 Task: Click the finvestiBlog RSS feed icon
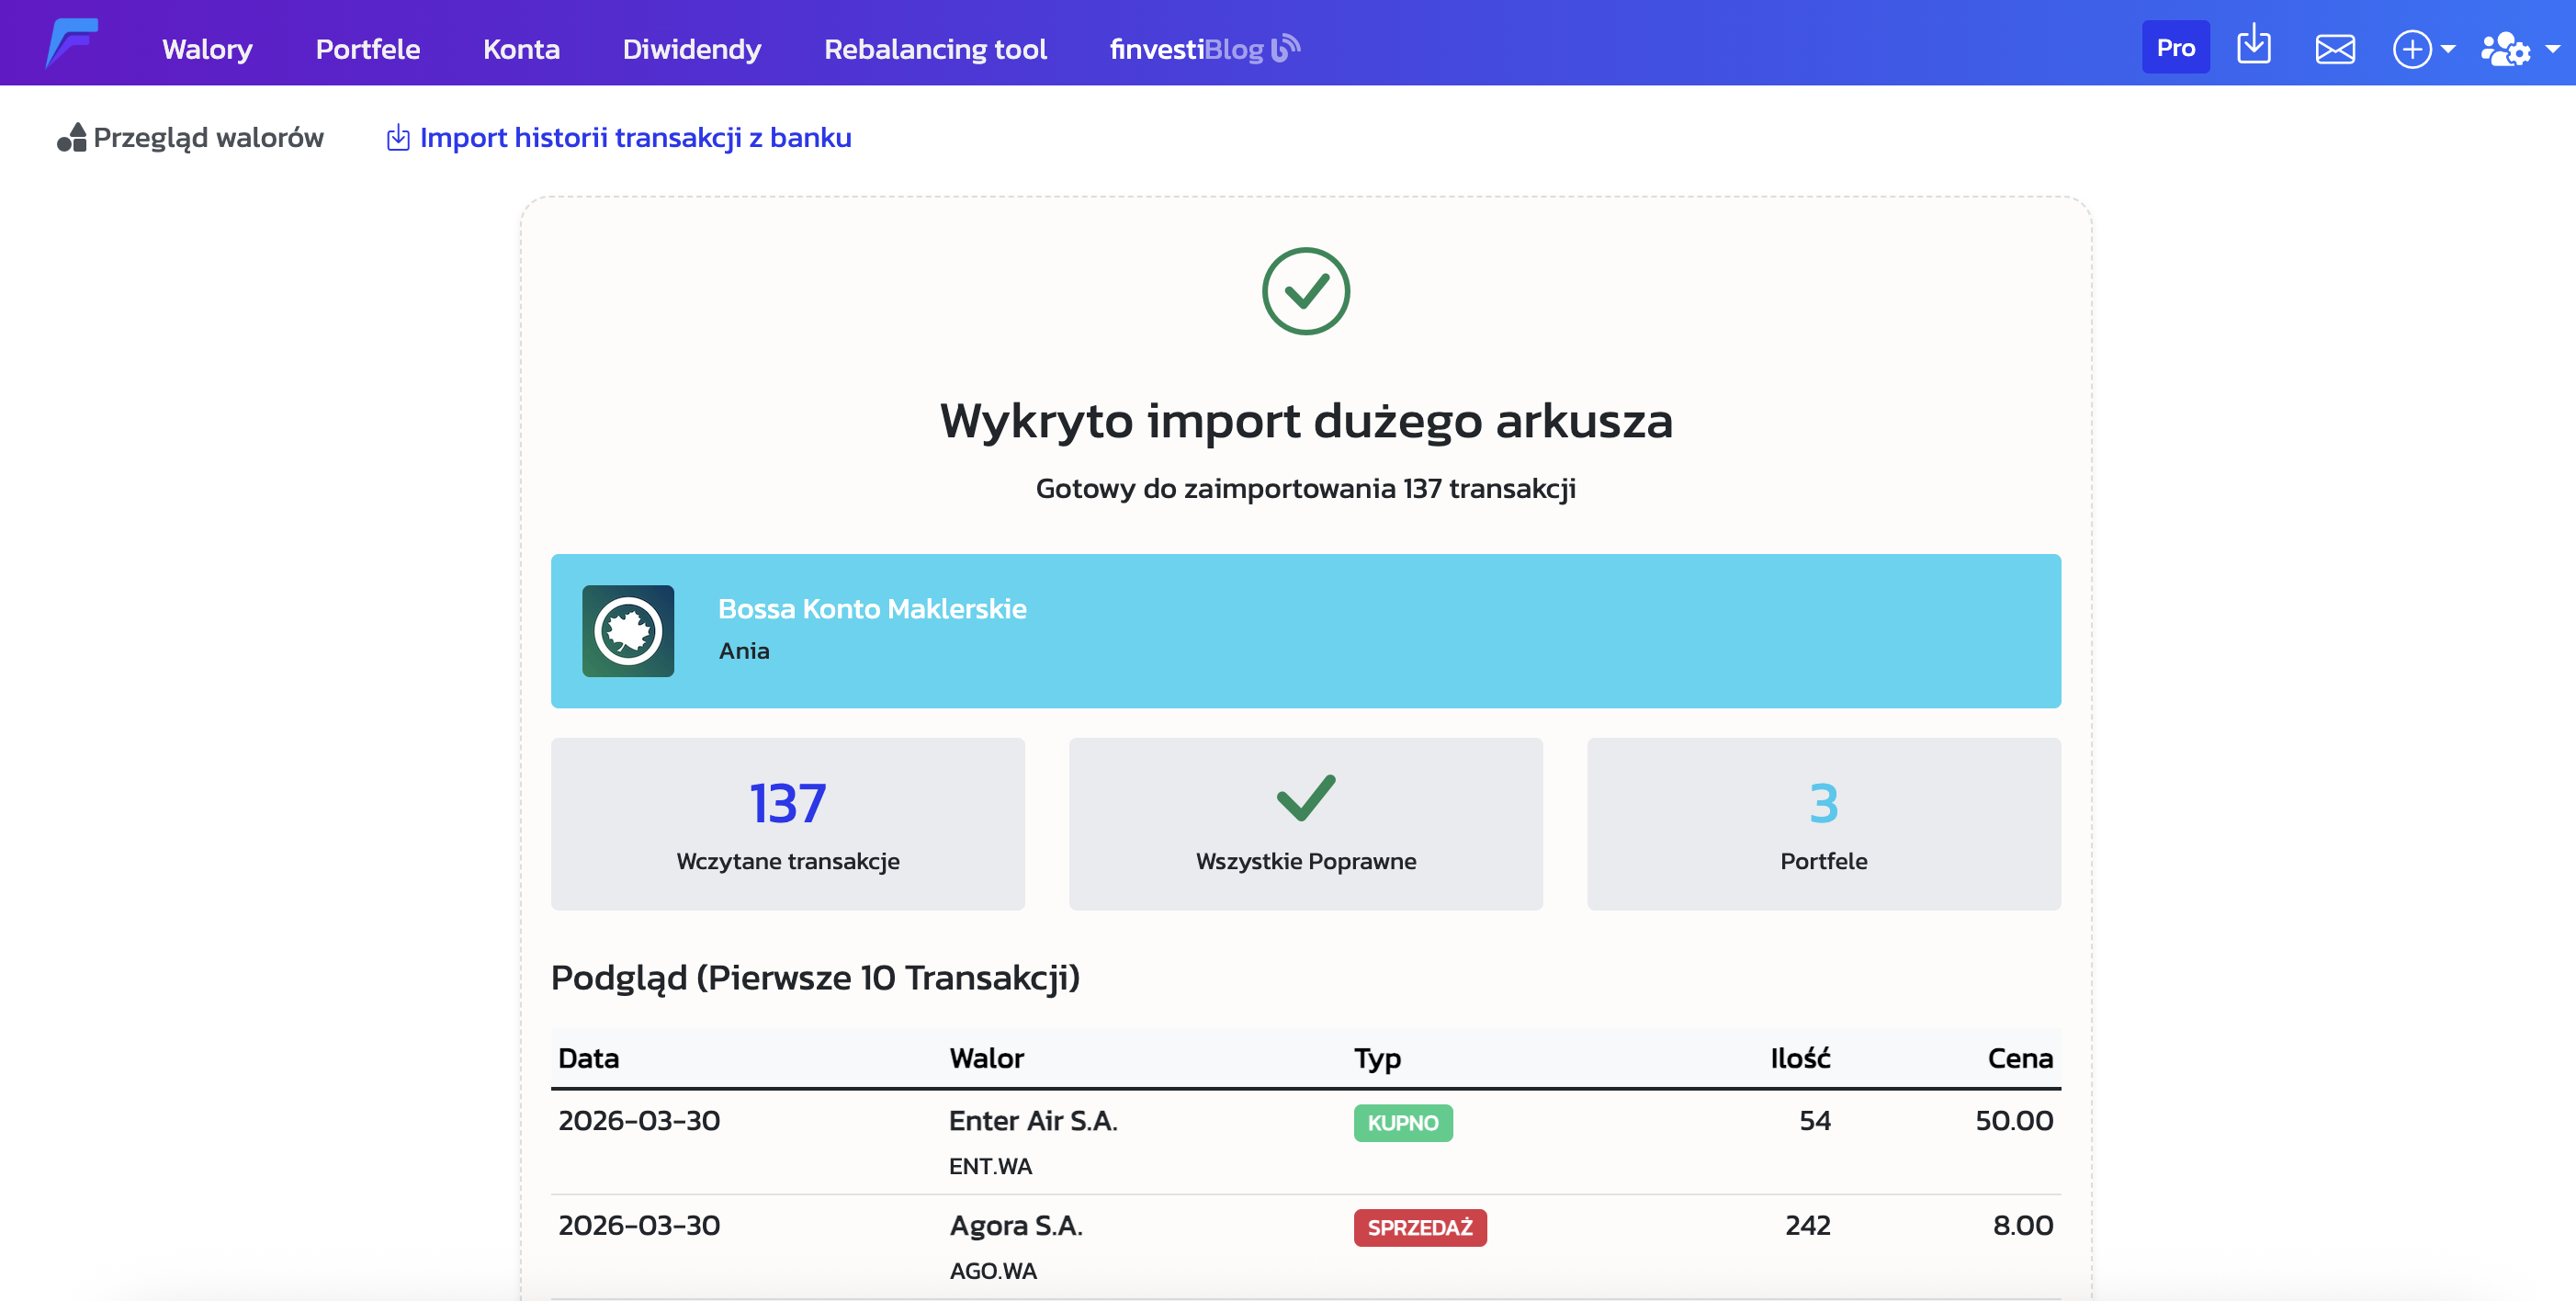tap(1285, 47)
